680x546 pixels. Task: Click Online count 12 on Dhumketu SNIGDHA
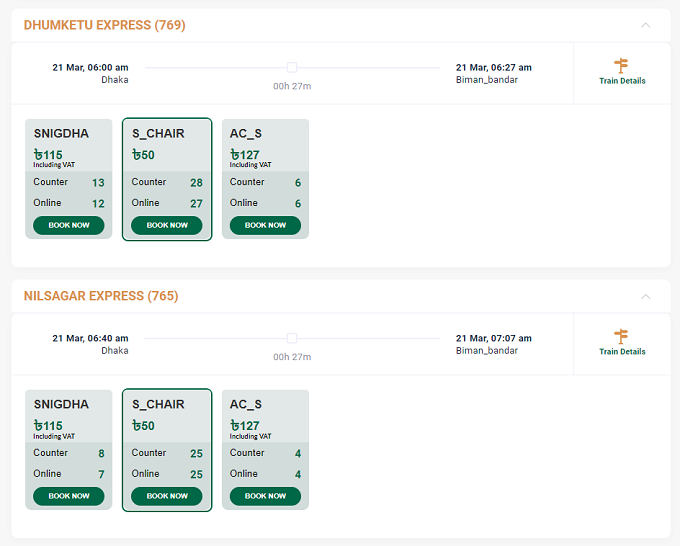pyautogui.click(x=98, y=203)
